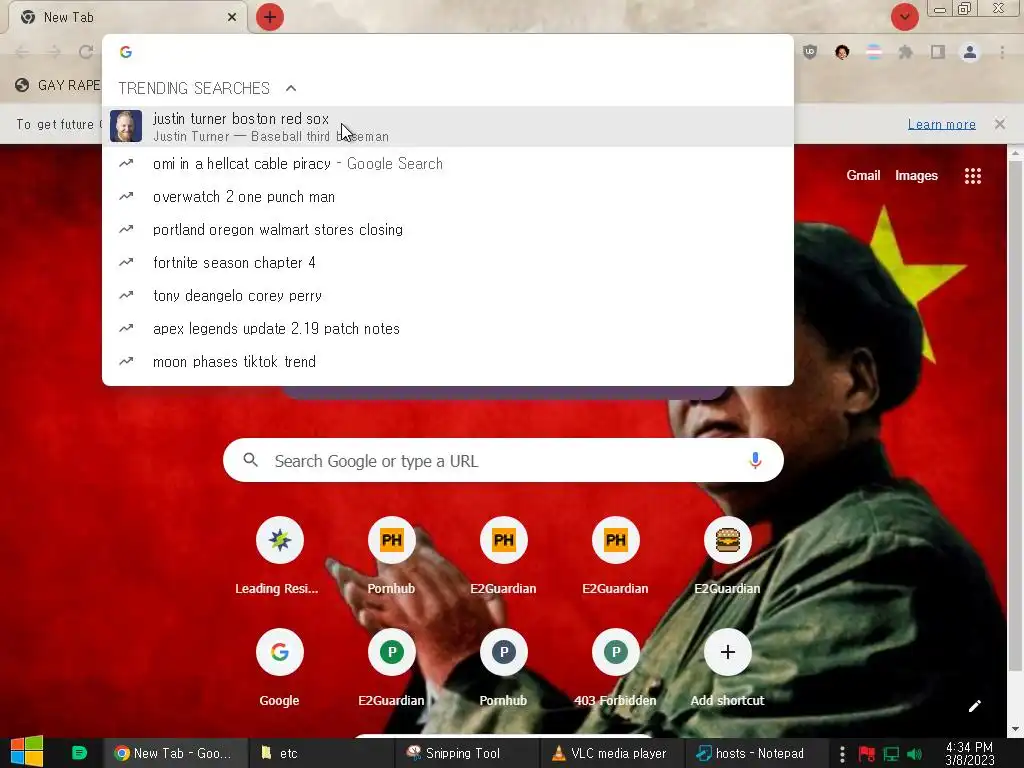Open the Windows Start button

pos(27,752)
